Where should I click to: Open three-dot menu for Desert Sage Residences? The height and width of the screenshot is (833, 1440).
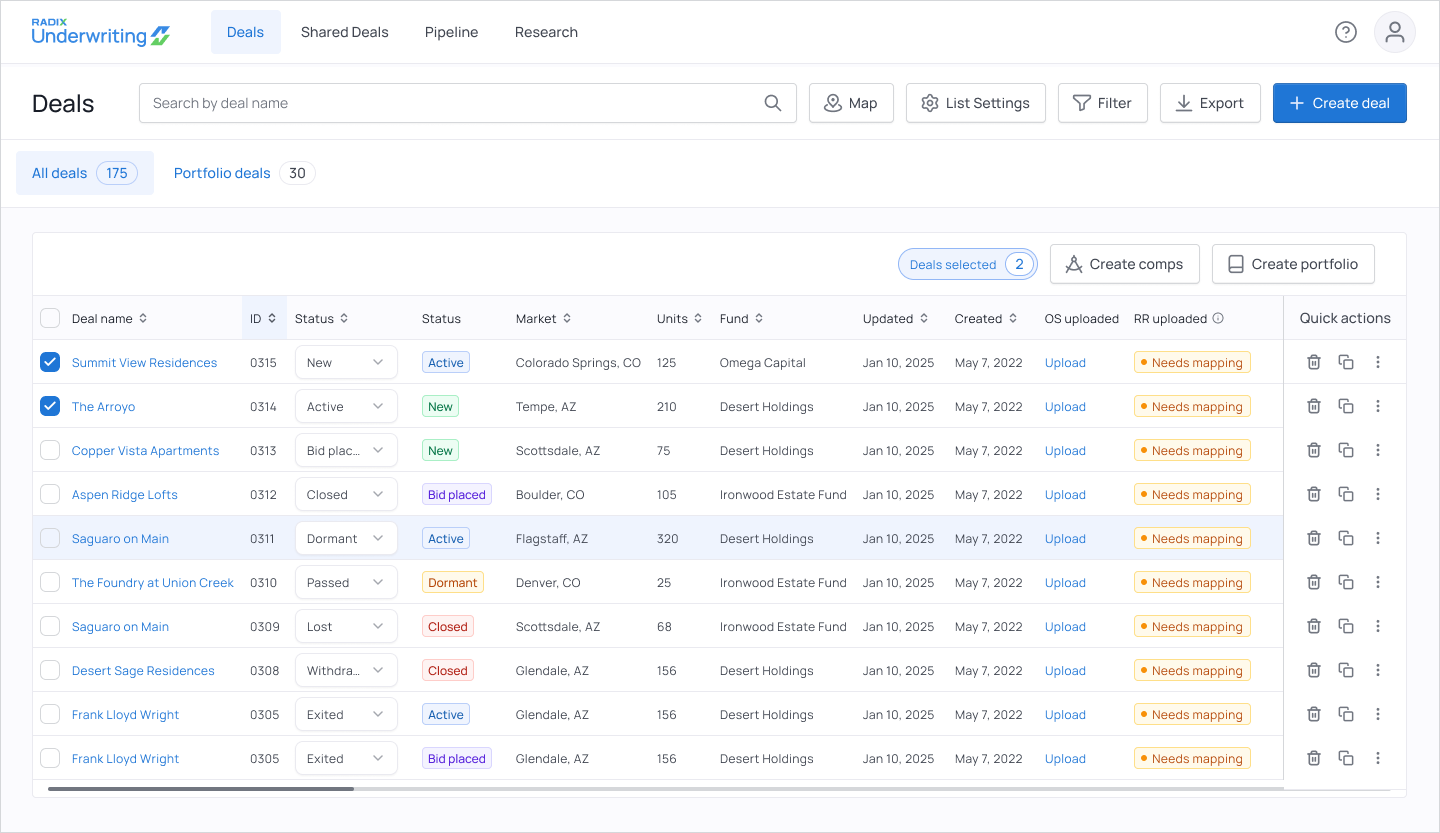pyautogui.click(x=1378, y=670)
